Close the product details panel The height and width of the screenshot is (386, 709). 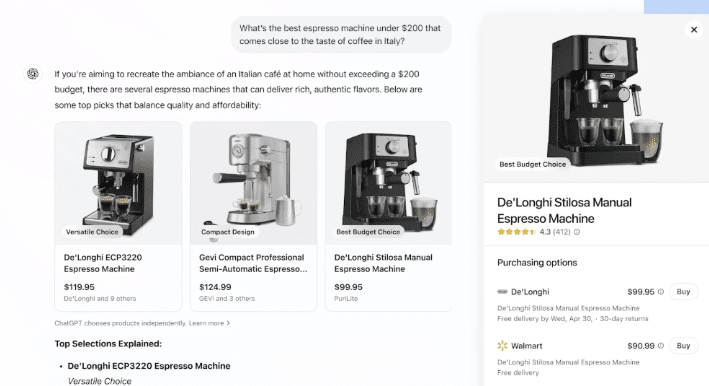(x=694, y=30)
